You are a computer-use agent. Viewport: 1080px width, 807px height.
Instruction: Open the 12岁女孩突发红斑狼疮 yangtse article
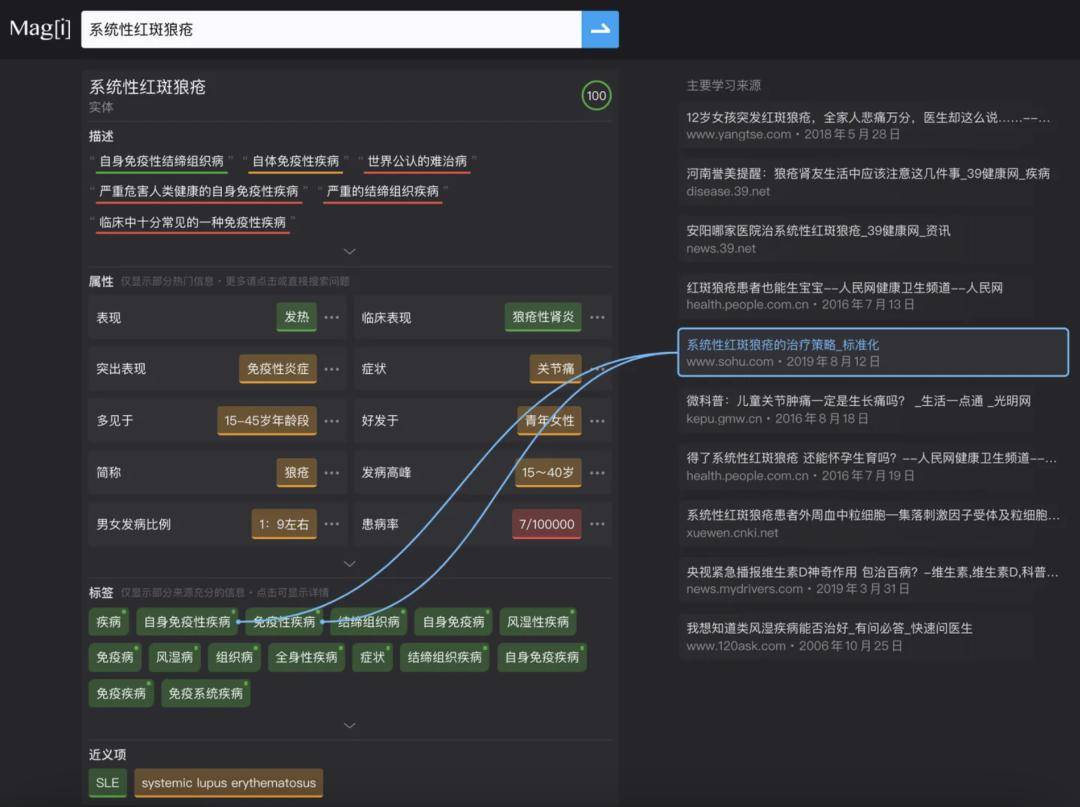pos(867,118)
